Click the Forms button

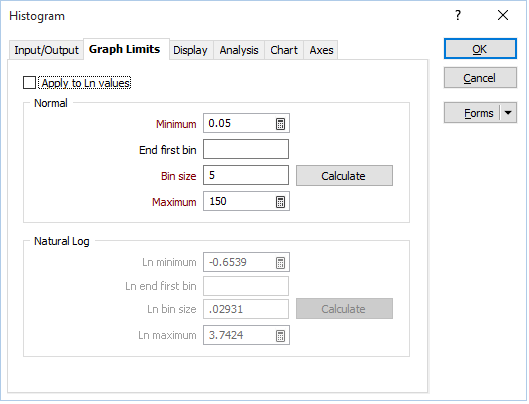(x=472, y=113)
